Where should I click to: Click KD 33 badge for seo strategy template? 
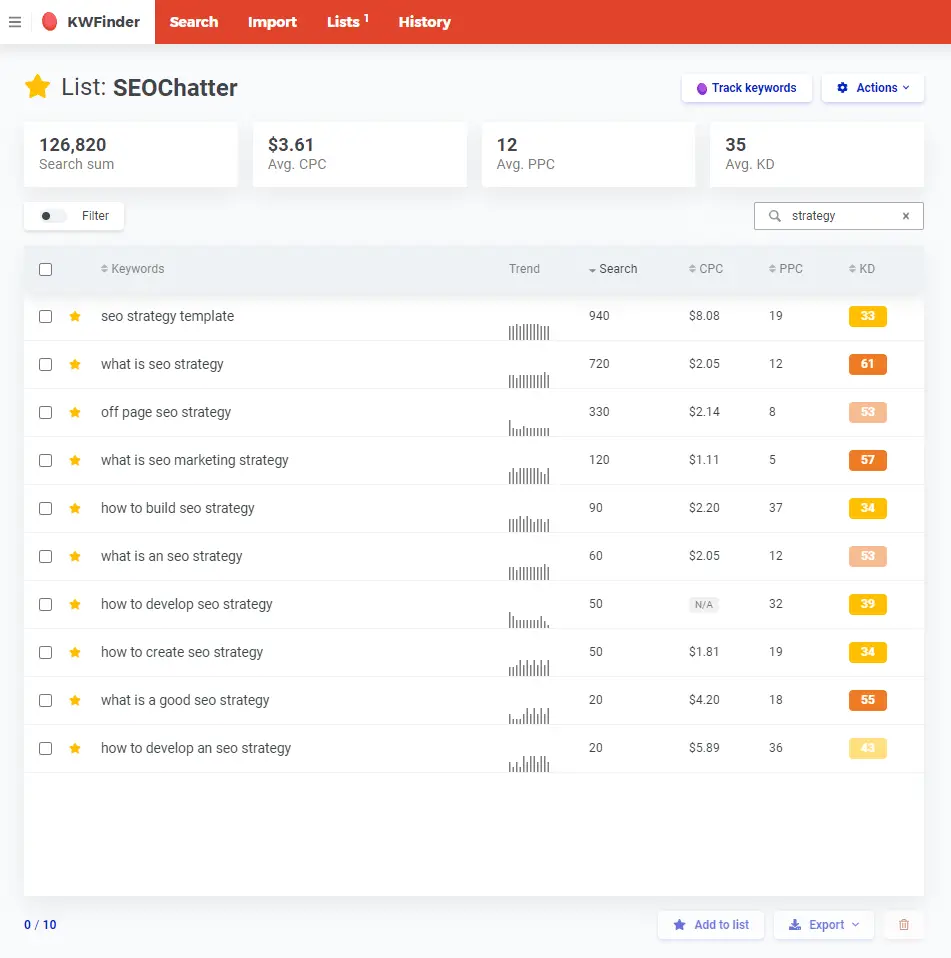coord(867,316)
